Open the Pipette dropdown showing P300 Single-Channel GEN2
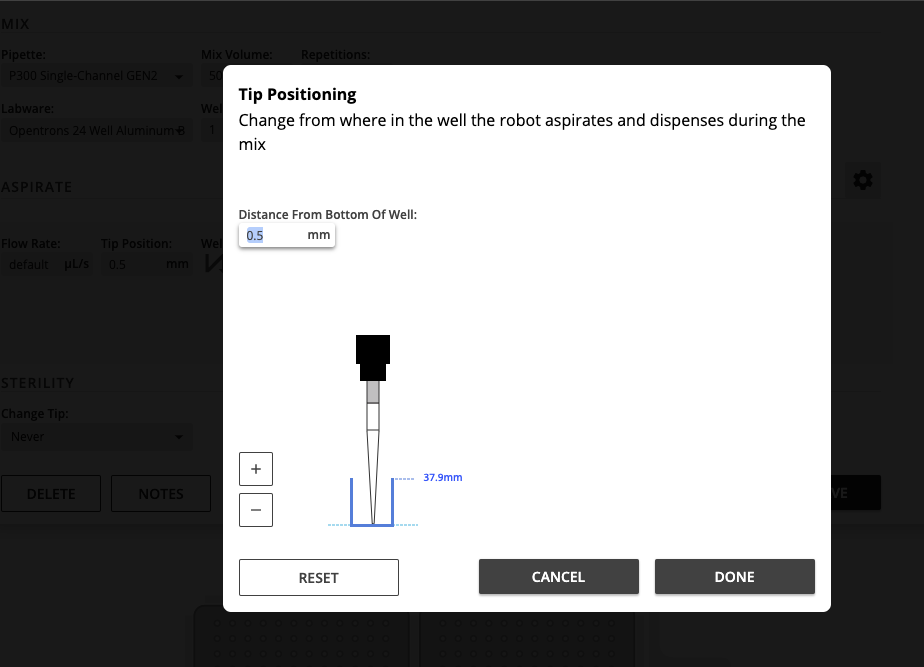Screen dimensions: 924x667 pyautogui.click(x=97, y=75)
